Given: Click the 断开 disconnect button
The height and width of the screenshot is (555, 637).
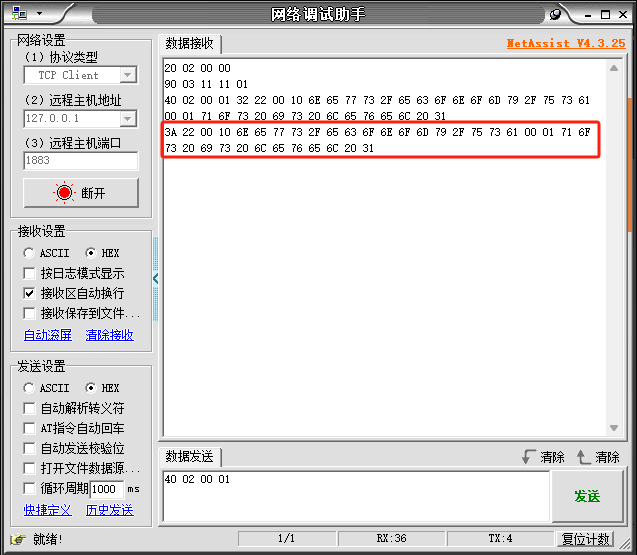Looking at the screenshot, I should (x=80, y=193).
